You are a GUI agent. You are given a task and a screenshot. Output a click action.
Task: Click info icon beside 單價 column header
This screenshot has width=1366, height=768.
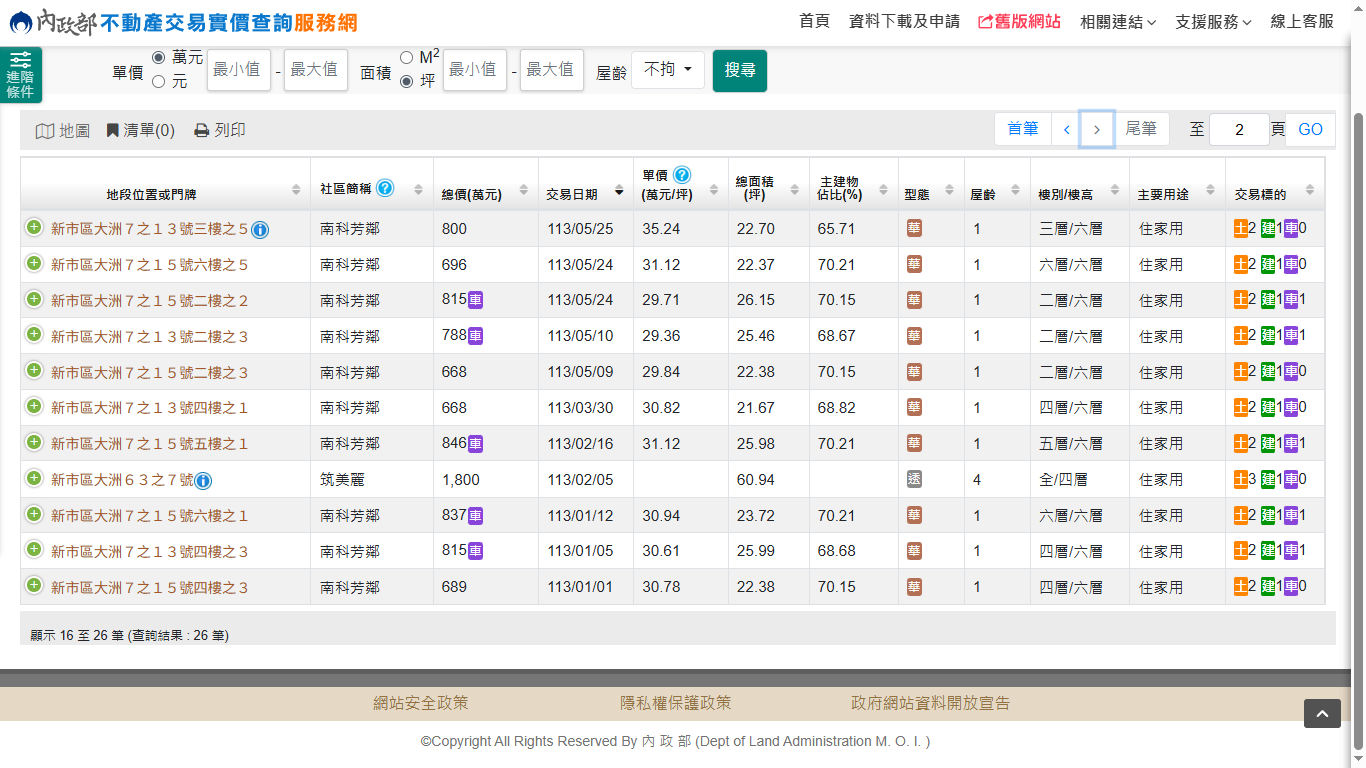pos(682,175)
